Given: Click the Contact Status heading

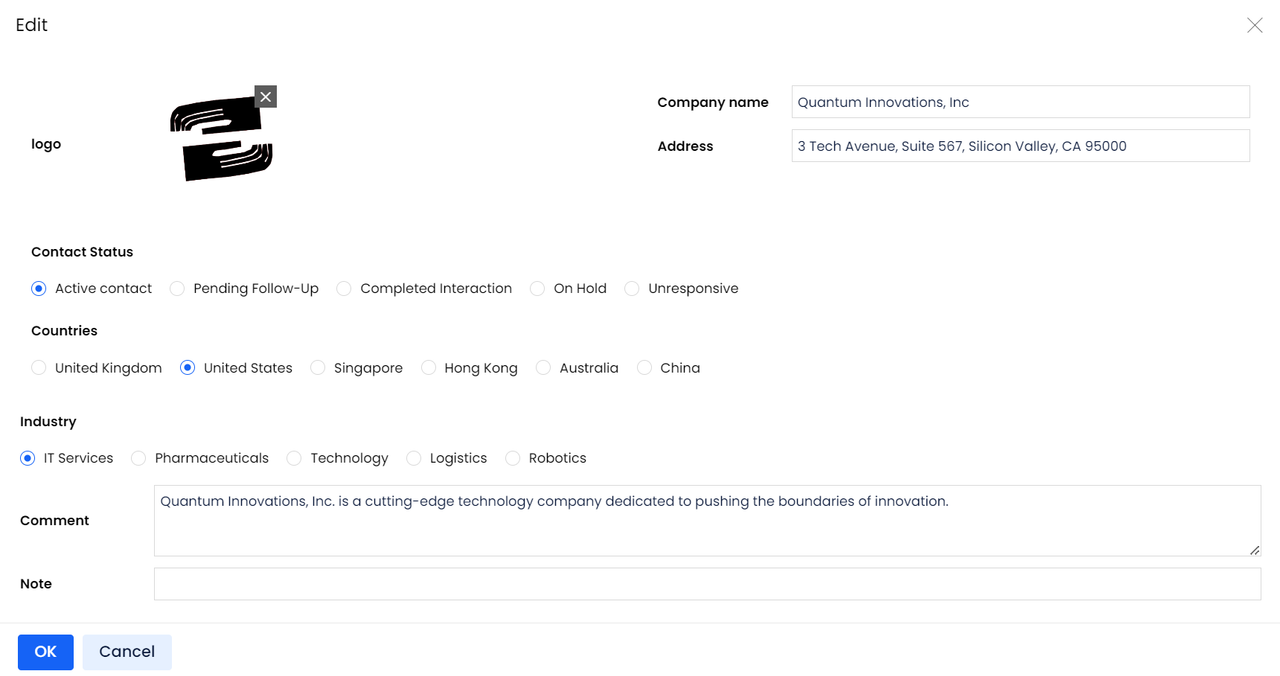Looking at the screenshot, I should (x=82, y=252).
